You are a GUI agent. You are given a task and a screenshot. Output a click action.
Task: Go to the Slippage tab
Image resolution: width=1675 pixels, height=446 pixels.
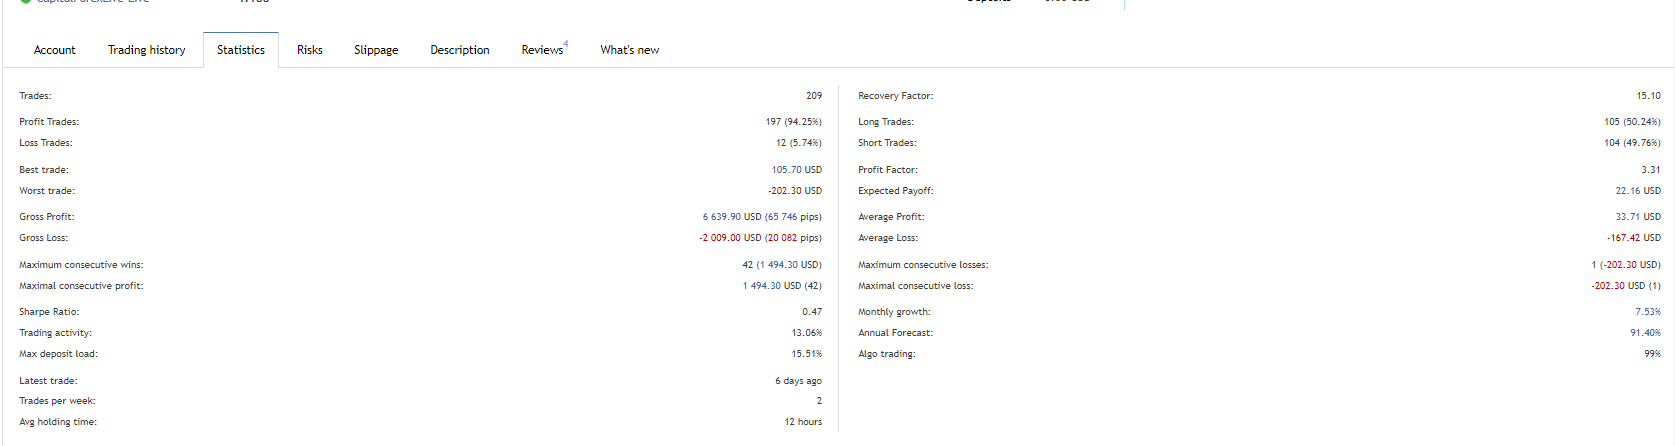point(376,50)
